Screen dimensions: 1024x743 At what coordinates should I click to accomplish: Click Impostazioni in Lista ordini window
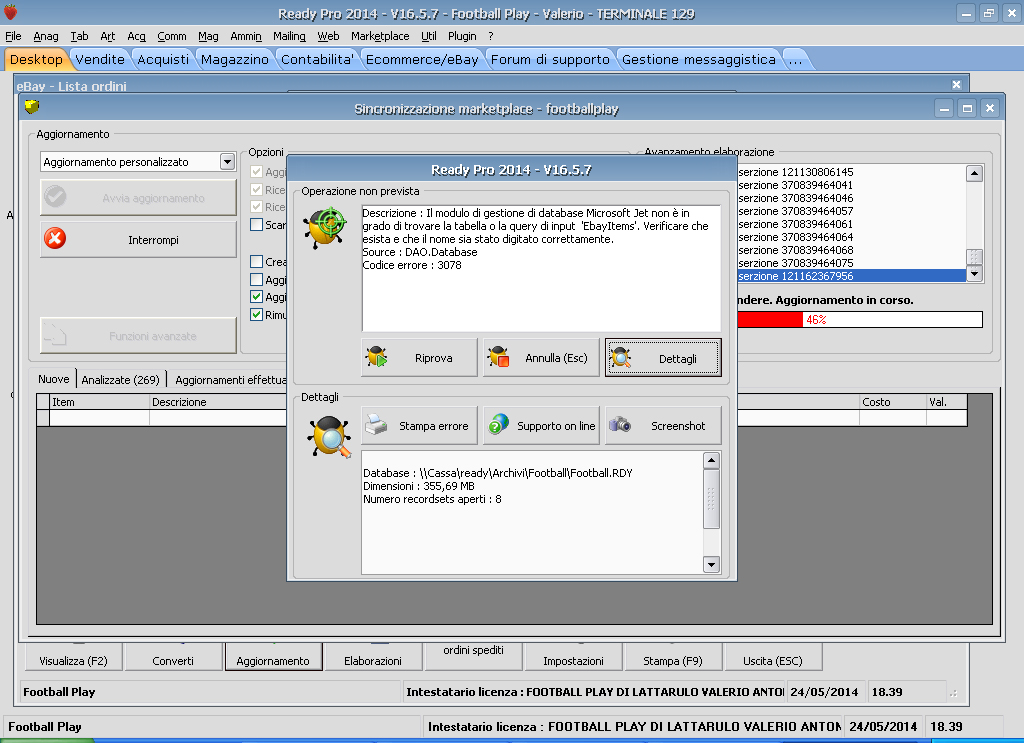click(x=573, y=657)
